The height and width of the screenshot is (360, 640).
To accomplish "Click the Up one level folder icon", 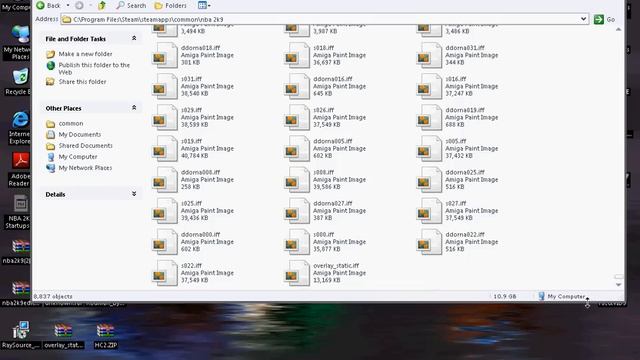I will [102, 5].
